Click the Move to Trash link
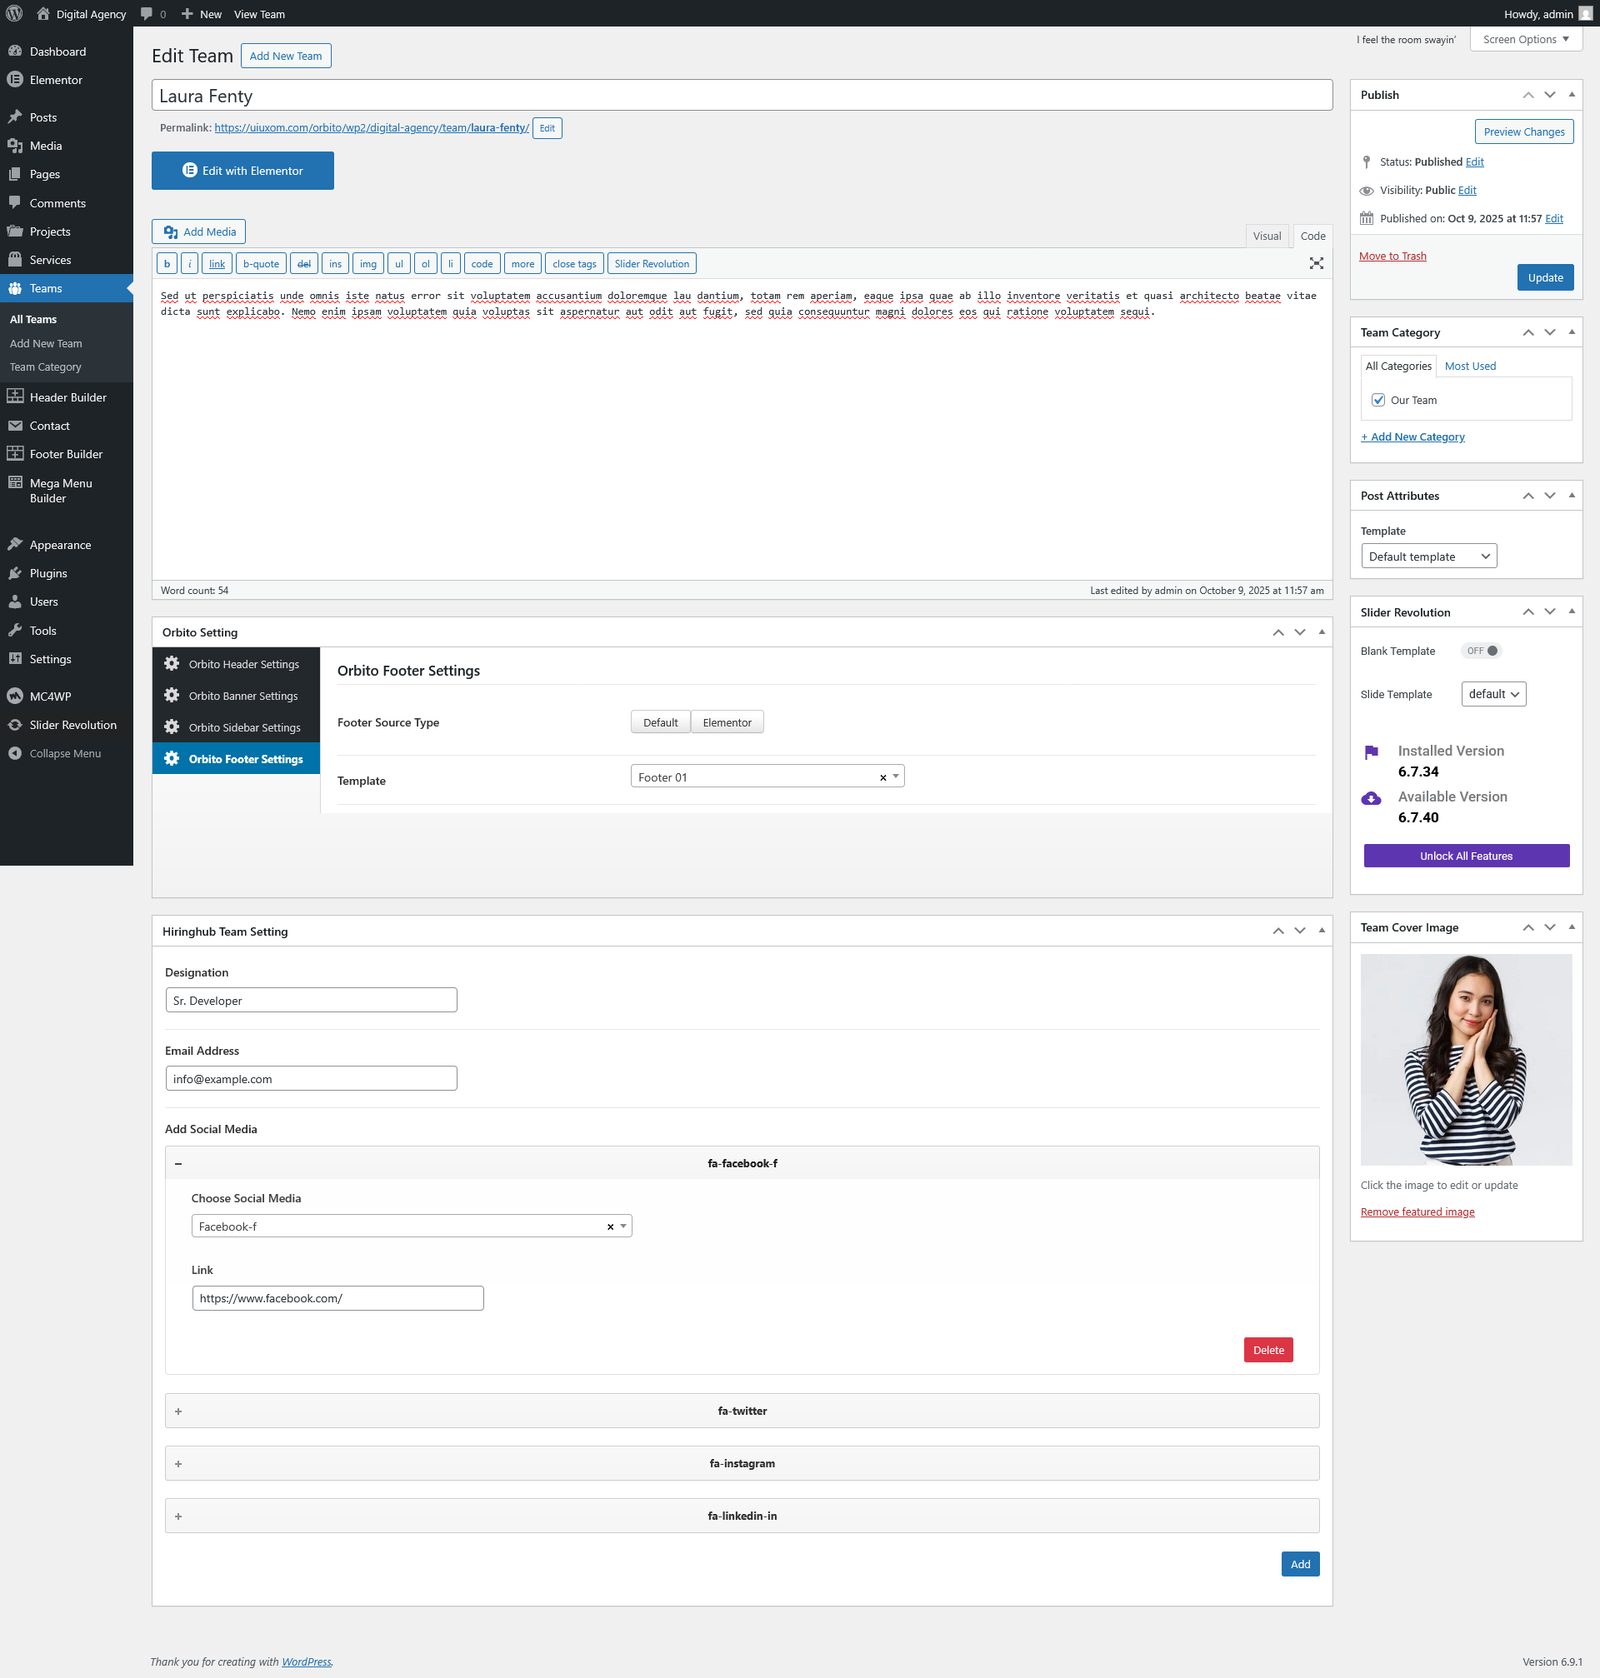Image resolution: width=1600 pixels, height=1678 pixels. 1392,256
